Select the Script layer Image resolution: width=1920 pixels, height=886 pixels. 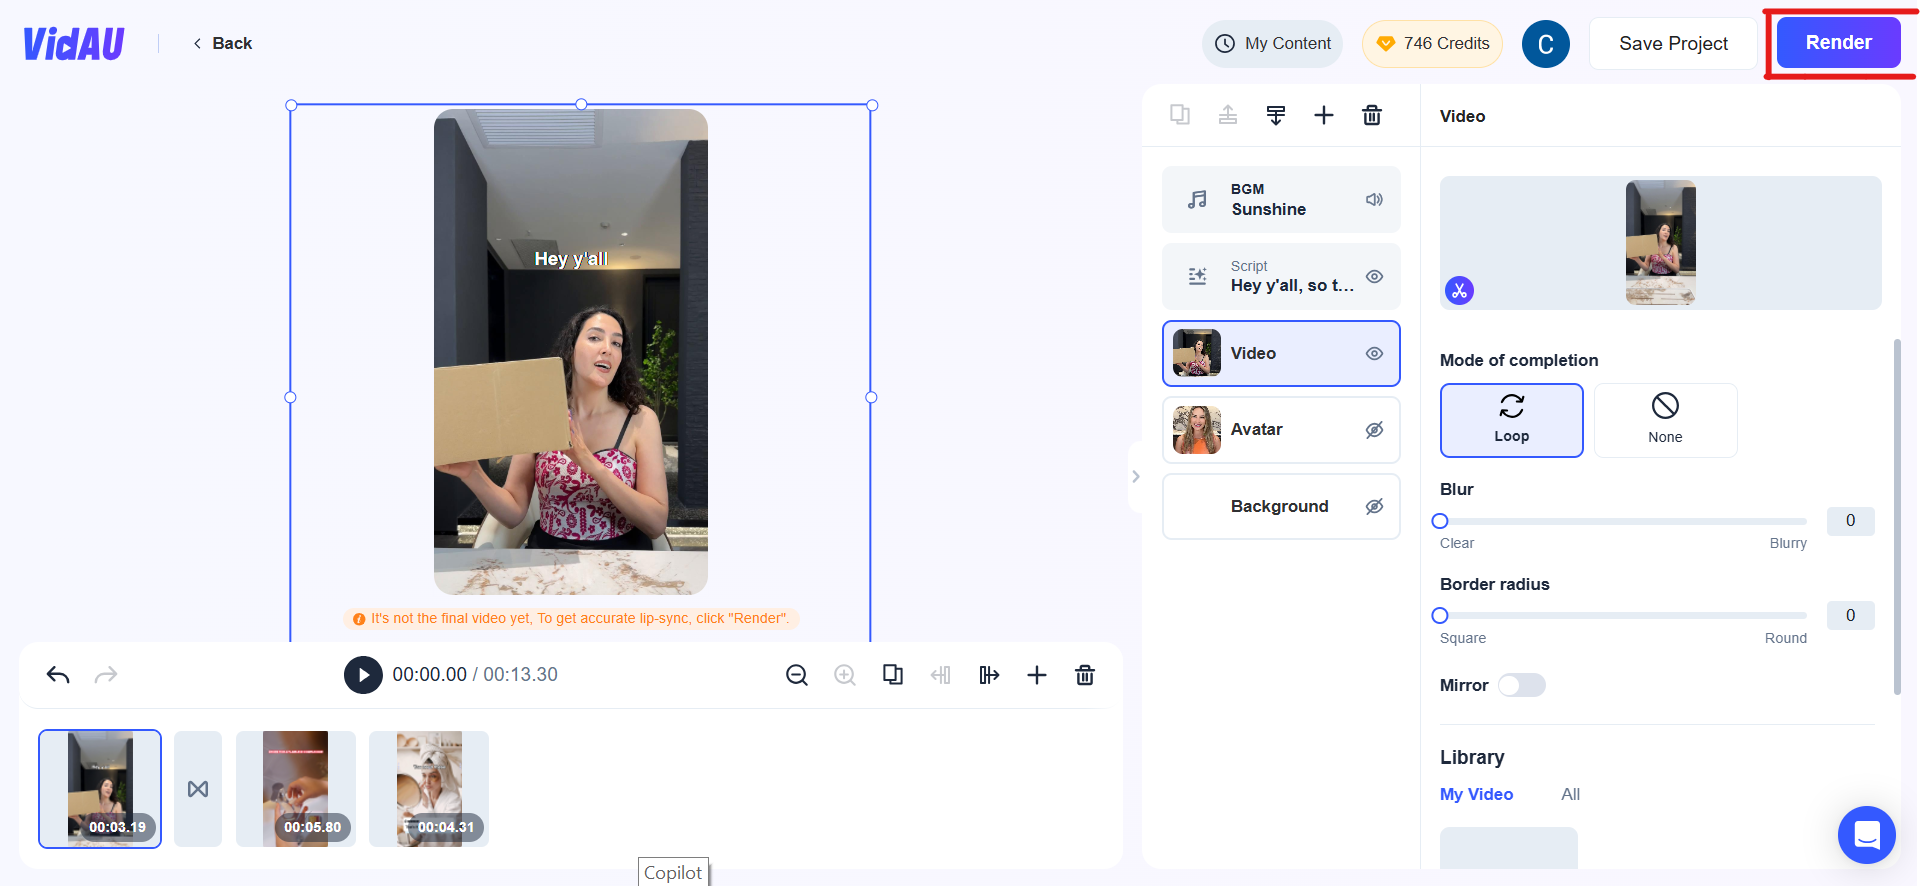coord(1281,277)
